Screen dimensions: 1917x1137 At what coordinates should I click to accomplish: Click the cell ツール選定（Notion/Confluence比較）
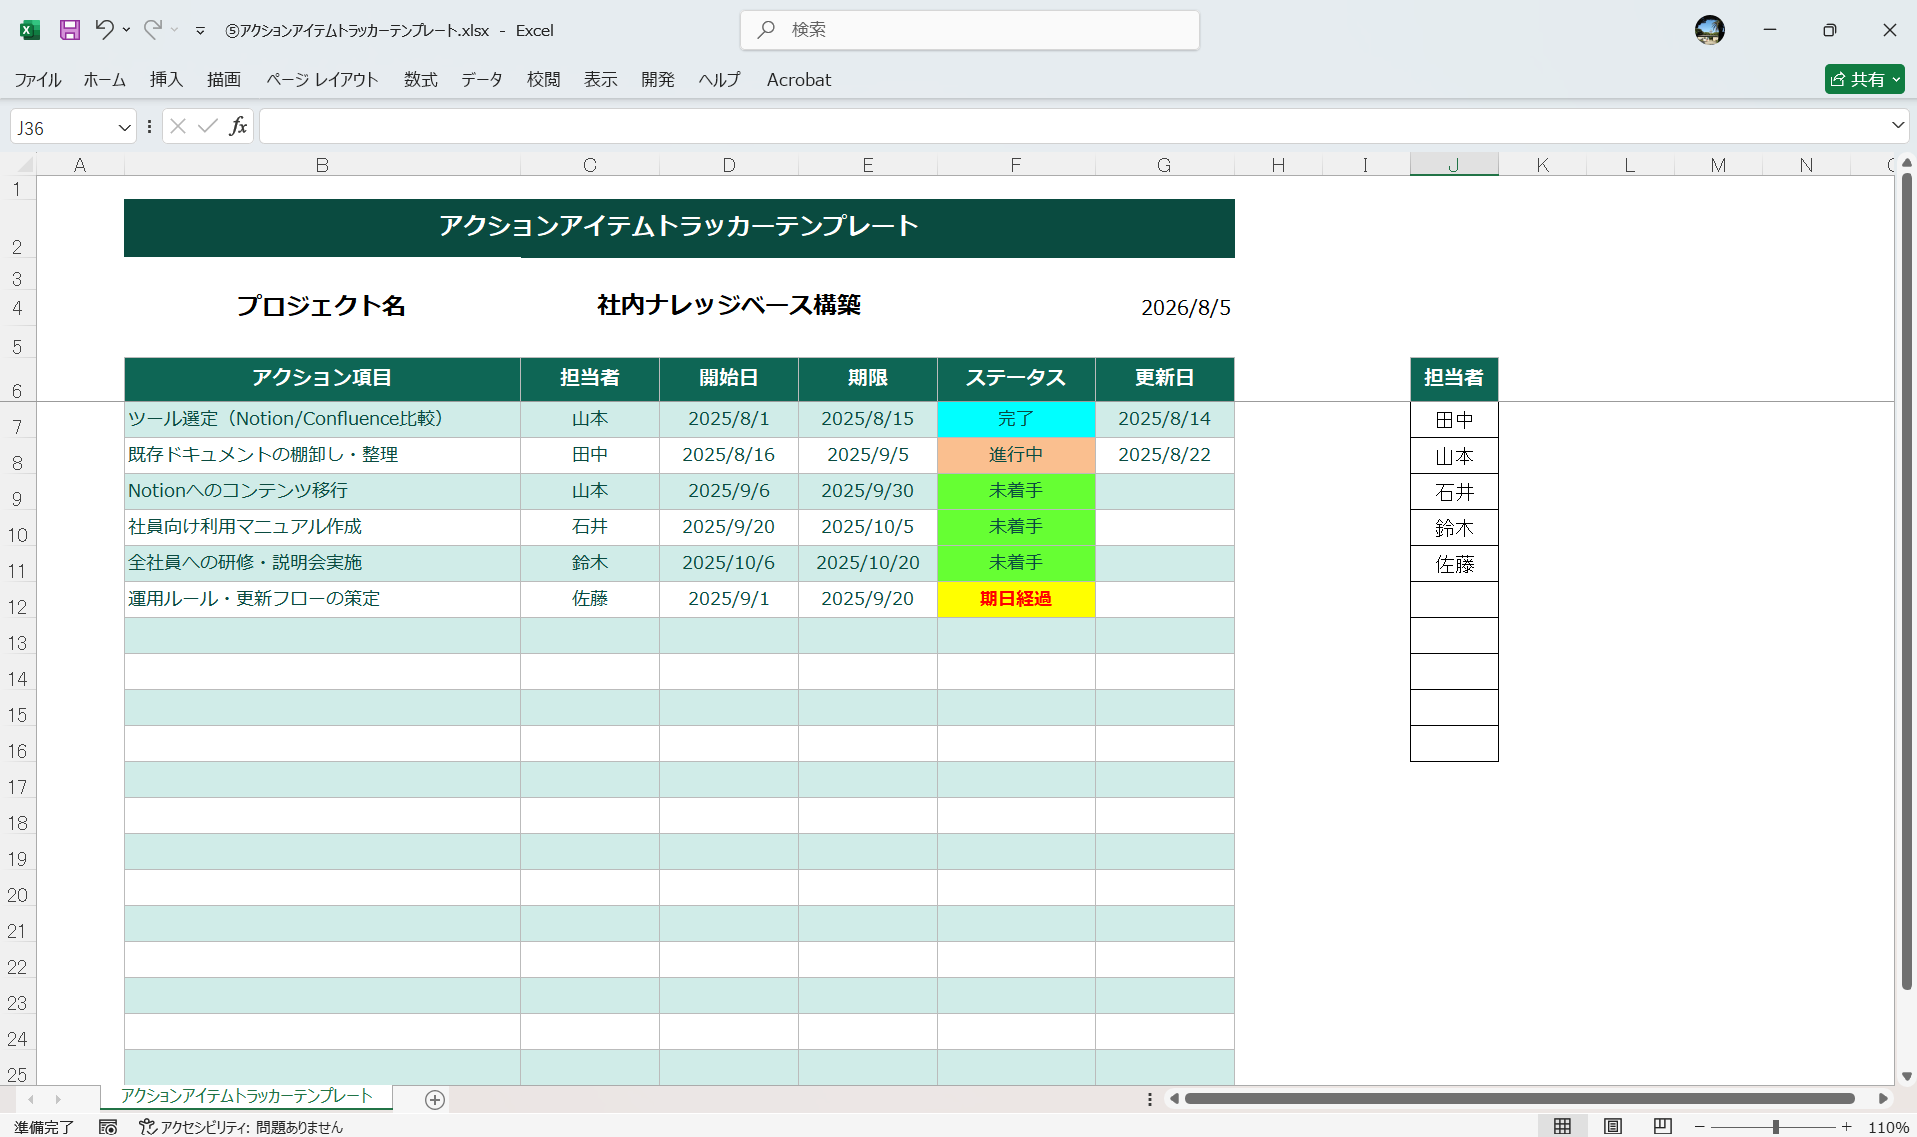322,419
